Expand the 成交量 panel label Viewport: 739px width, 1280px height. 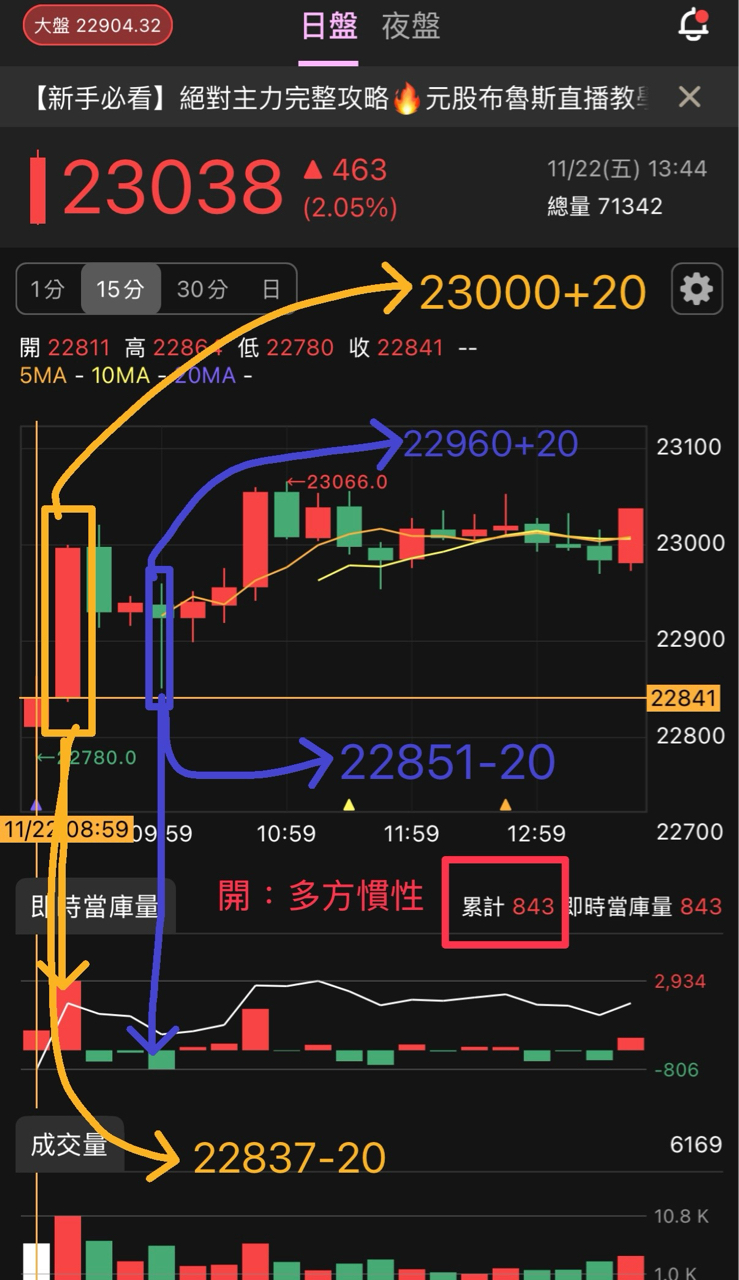[x=69, y=1145]
